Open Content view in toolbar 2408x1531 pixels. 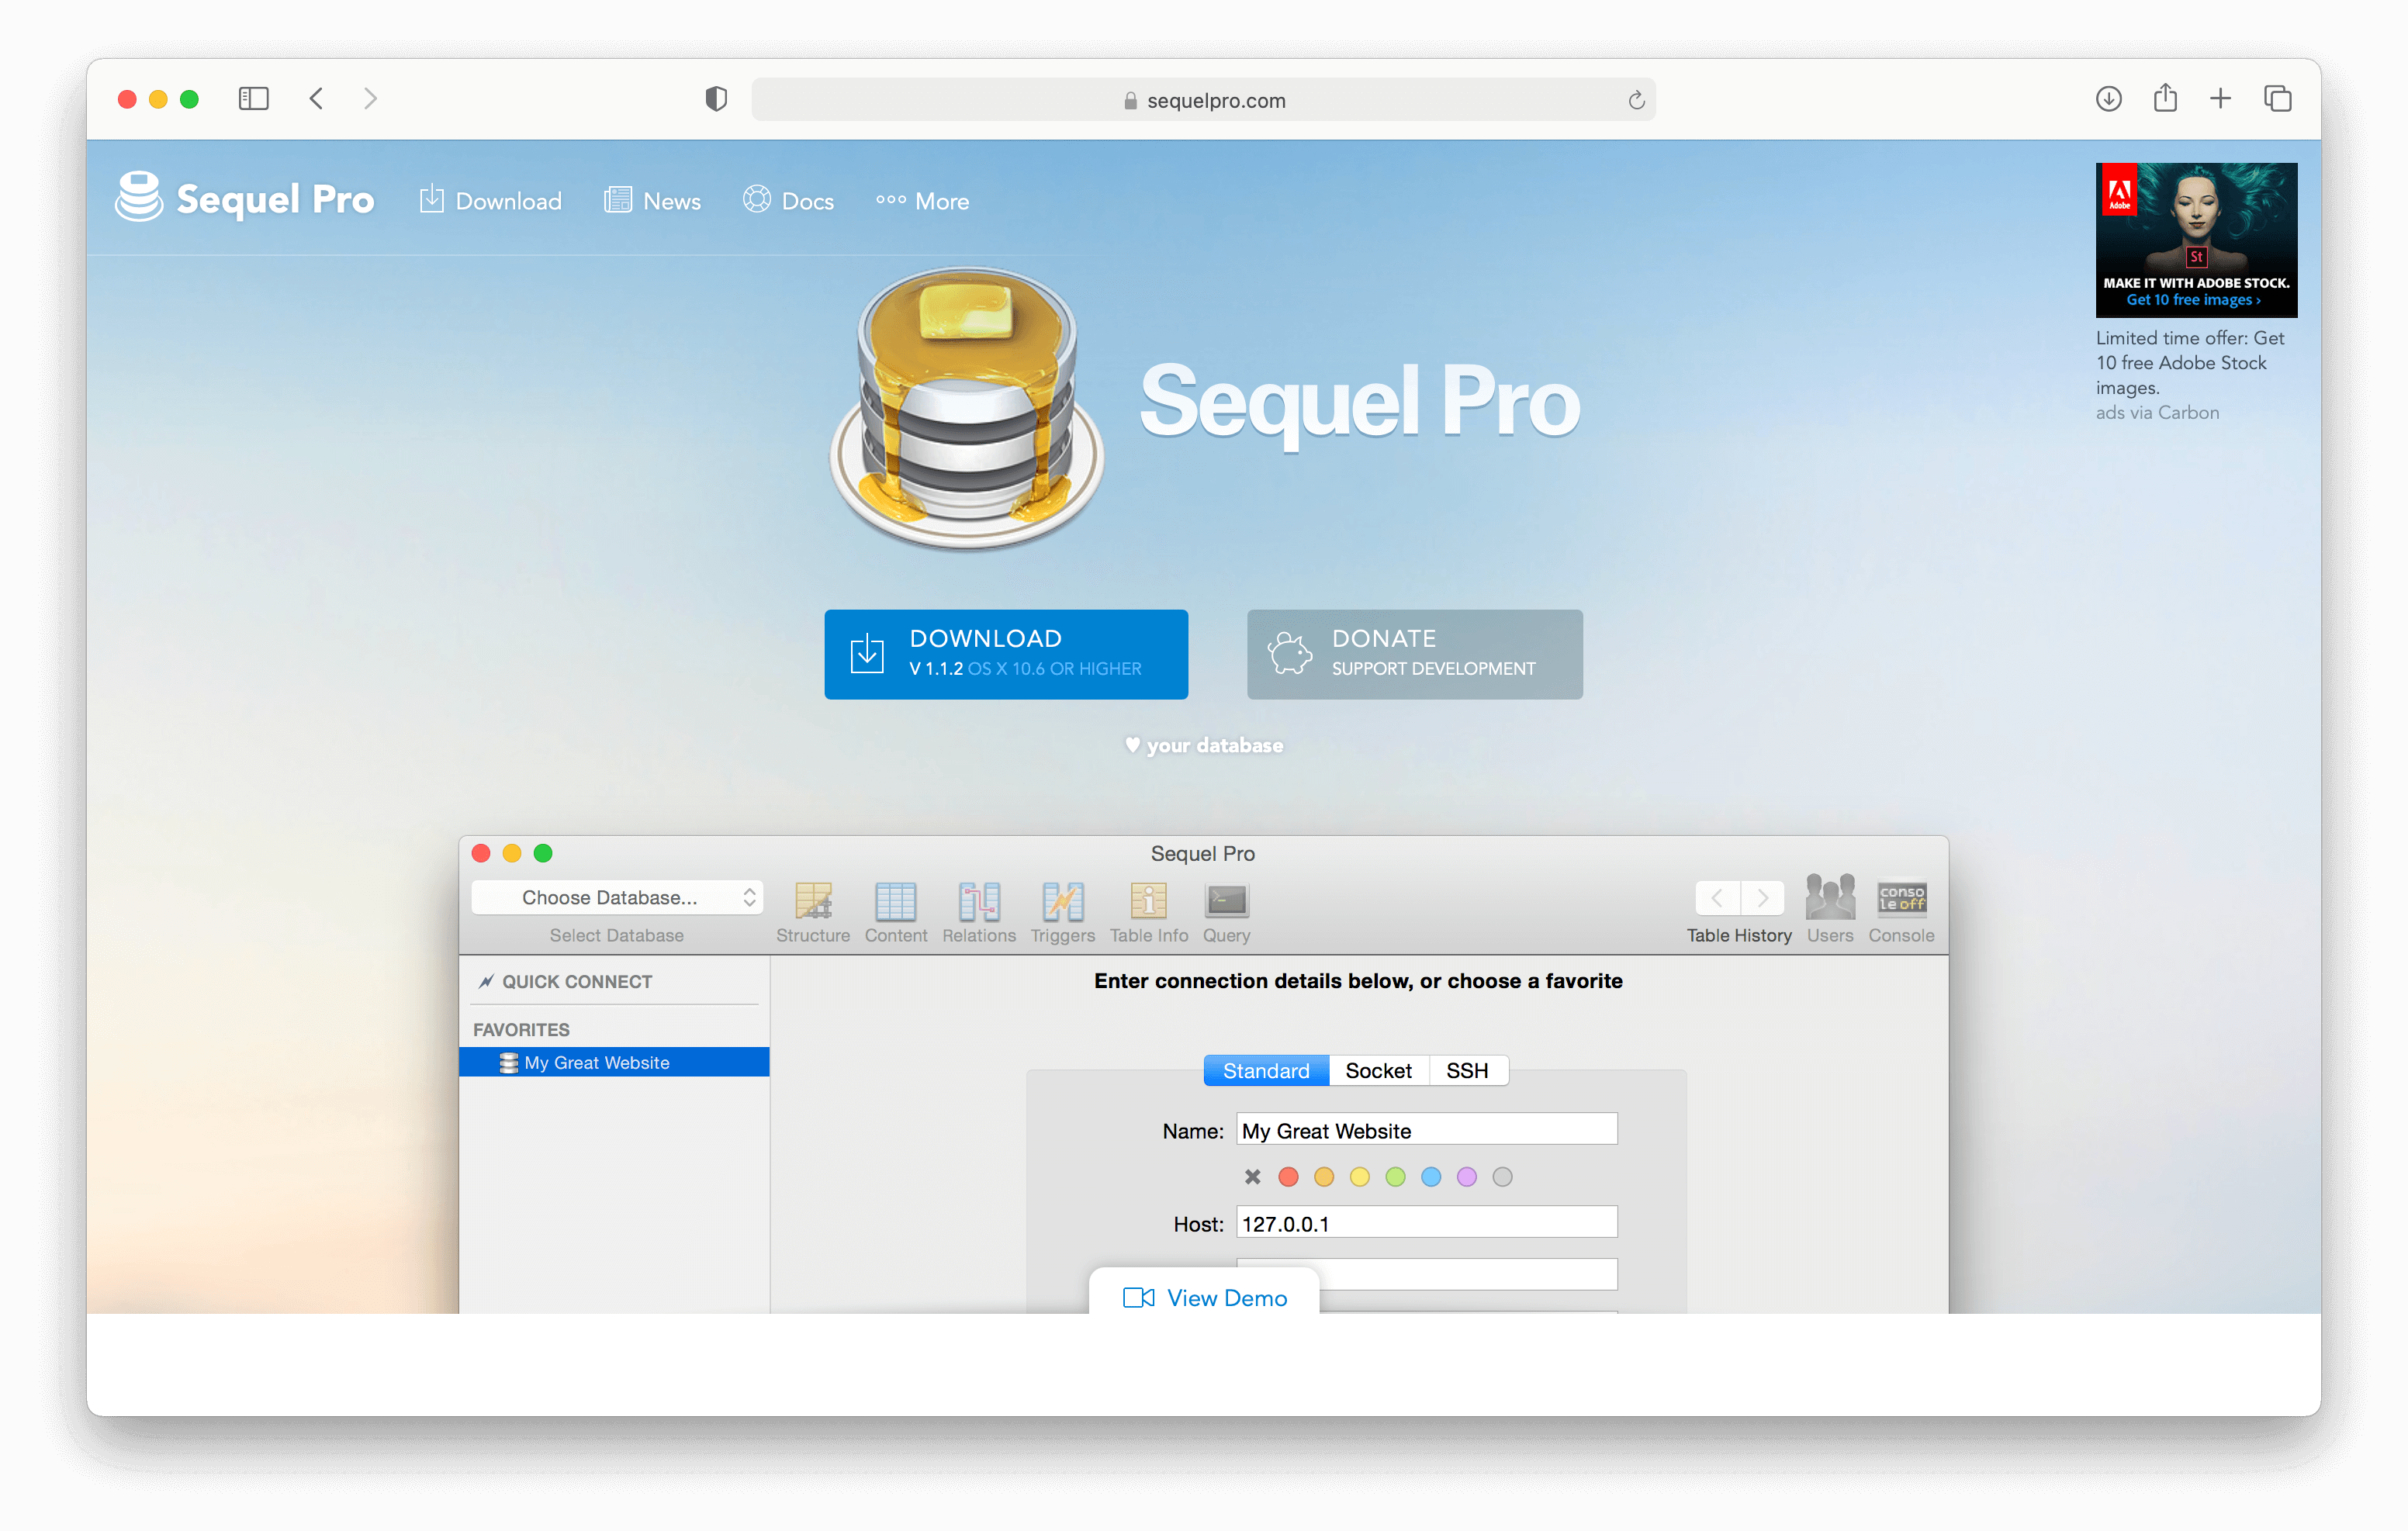895,912
